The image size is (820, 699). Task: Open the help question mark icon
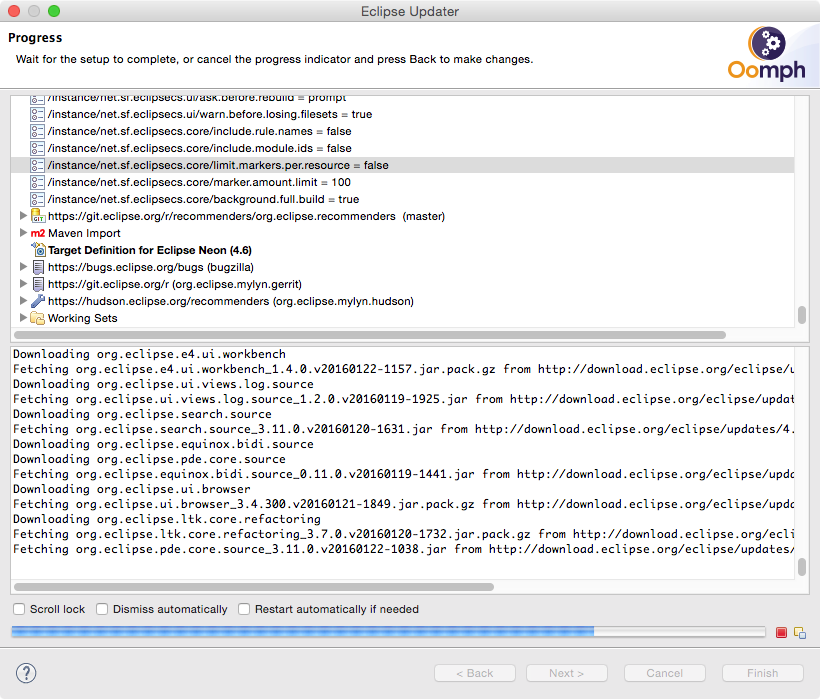pos(26,673)
